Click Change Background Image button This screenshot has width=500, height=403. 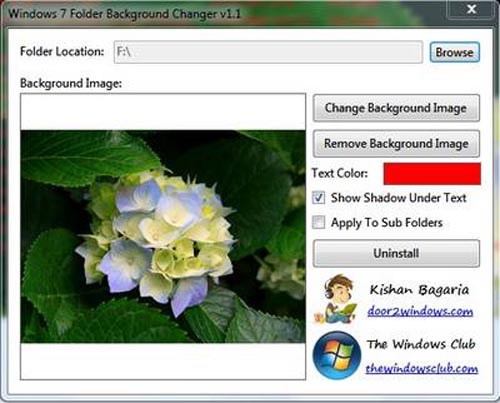(x=396, y=108)
